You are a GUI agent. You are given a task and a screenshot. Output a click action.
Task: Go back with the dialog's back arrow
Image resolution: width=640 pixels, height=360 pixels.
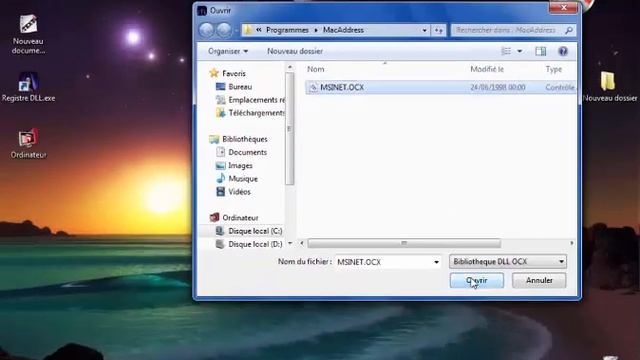click(207, 30)
